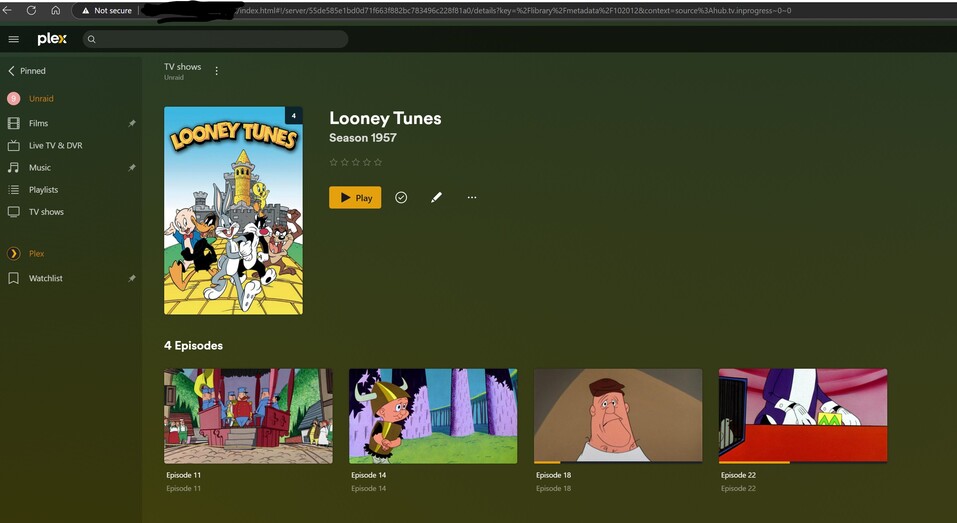The image size is (957, 523).
Task: Focus the Plex search field
Action: click(x=215, y=40)
